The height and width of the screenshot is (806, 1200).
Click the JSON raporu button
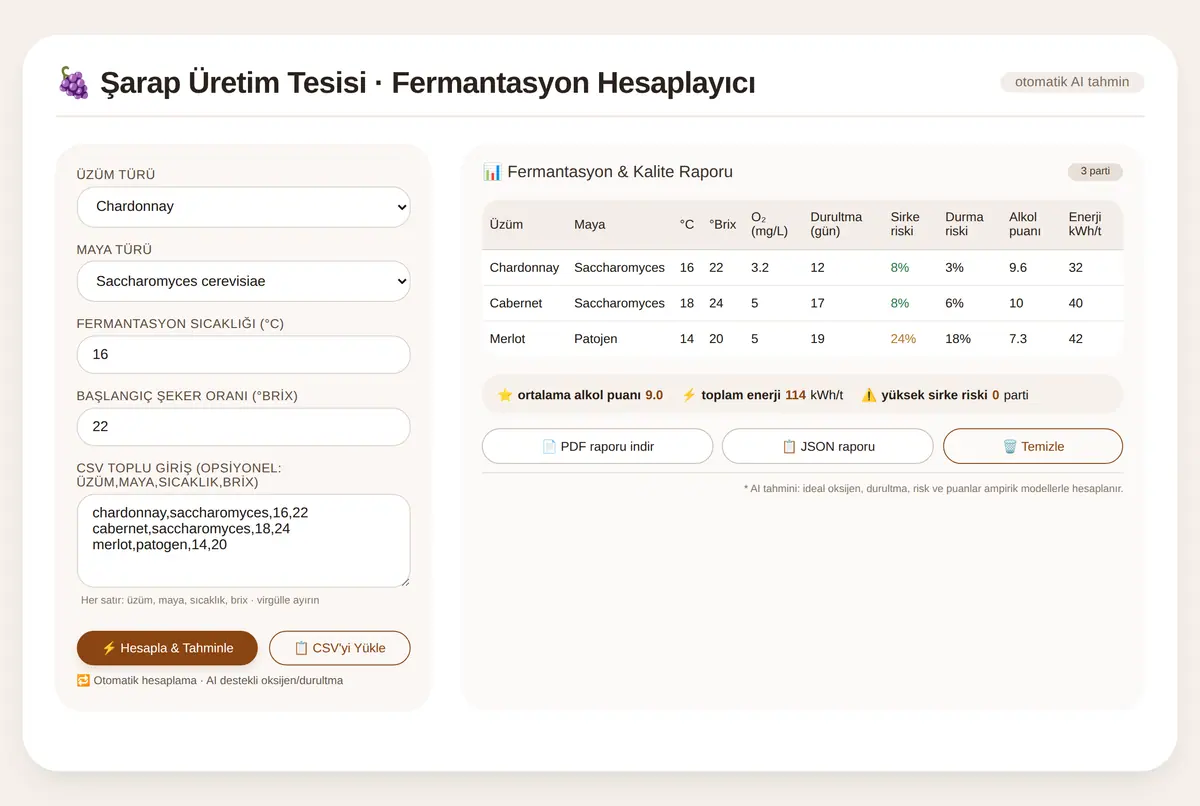tap(828, 446)
